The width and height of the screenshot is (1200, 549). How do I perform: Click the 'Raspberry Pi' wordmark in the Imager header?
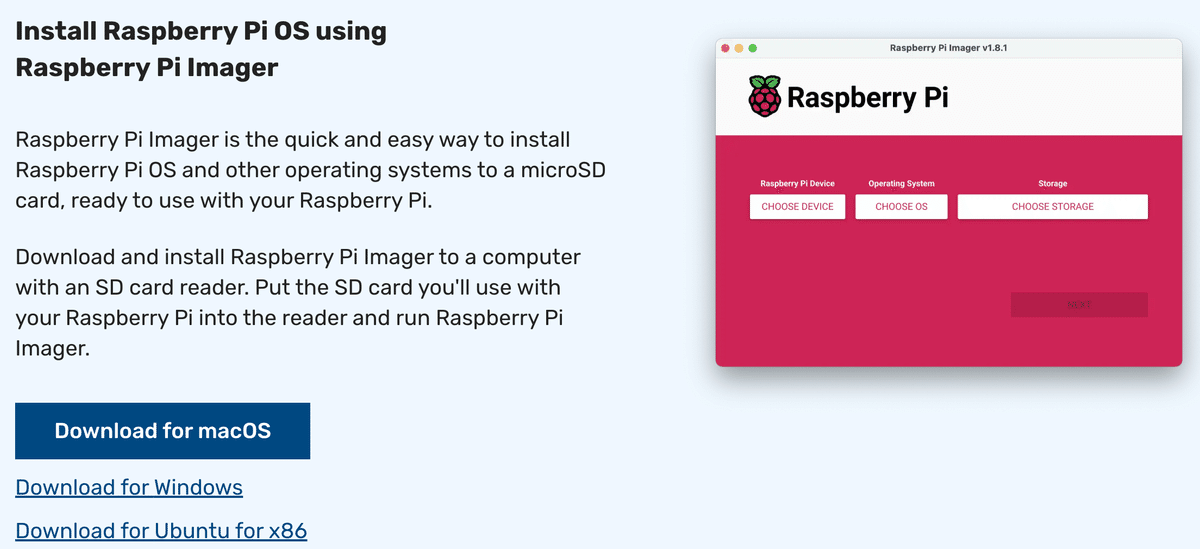coord(868,98)
